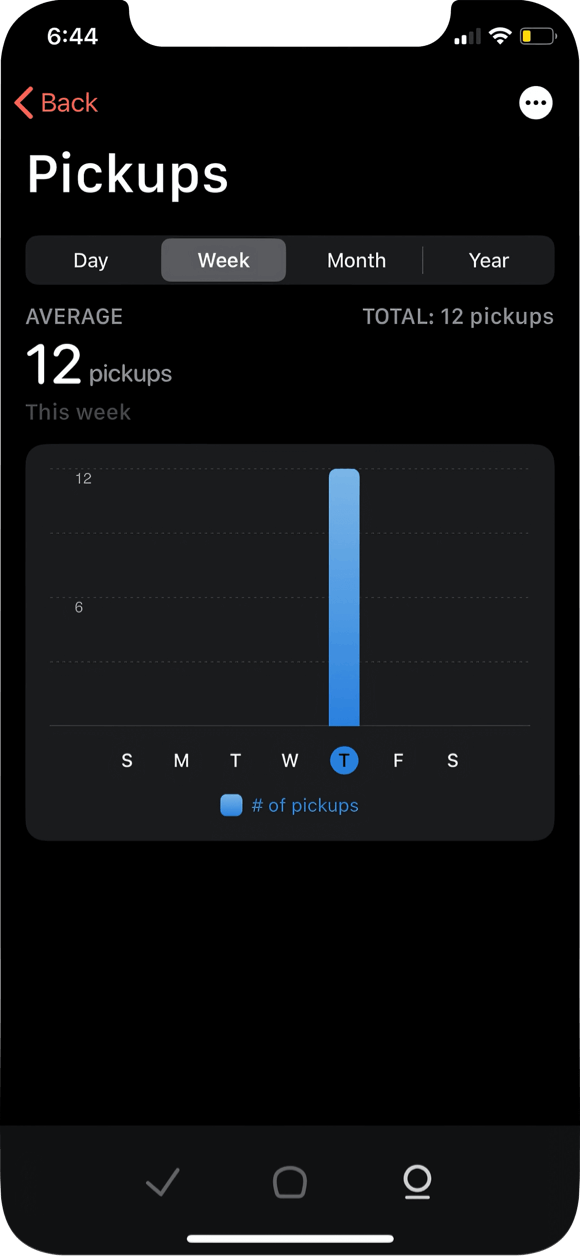This screenshot has height=1256, width=580.
Task: Select the highlighted Thursday day marker
Action: [x=344, y=761]
